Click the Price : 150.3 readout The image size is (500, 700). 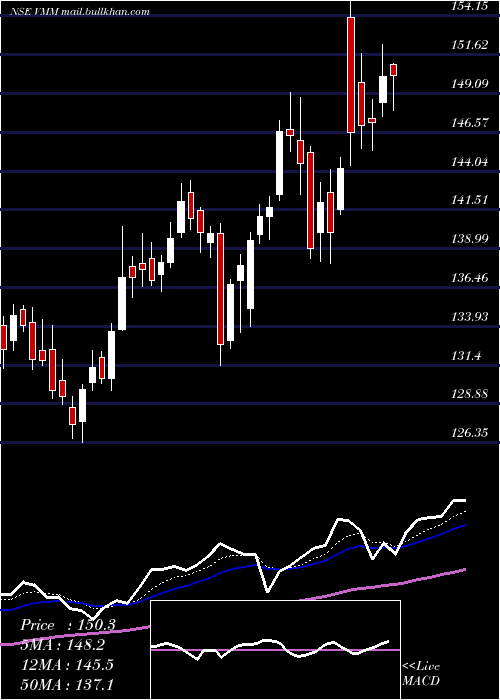(x=68, y=625)
